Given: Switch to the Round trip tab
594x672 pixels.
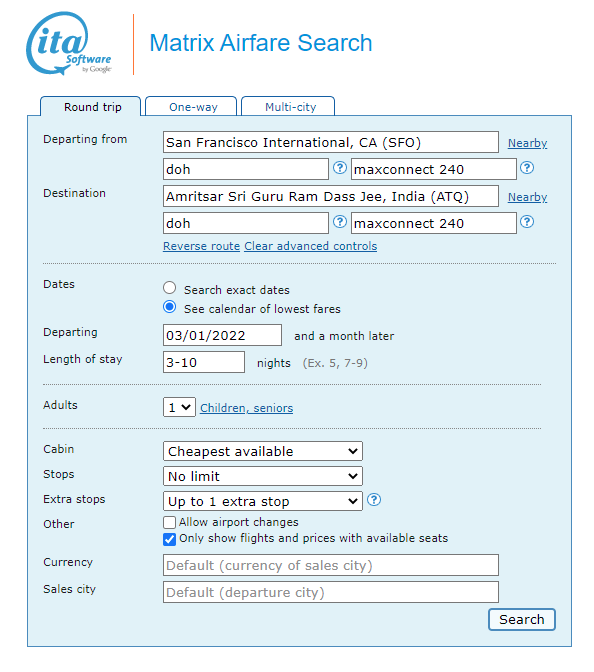Looking at the screenshot, I should [91, 106].
